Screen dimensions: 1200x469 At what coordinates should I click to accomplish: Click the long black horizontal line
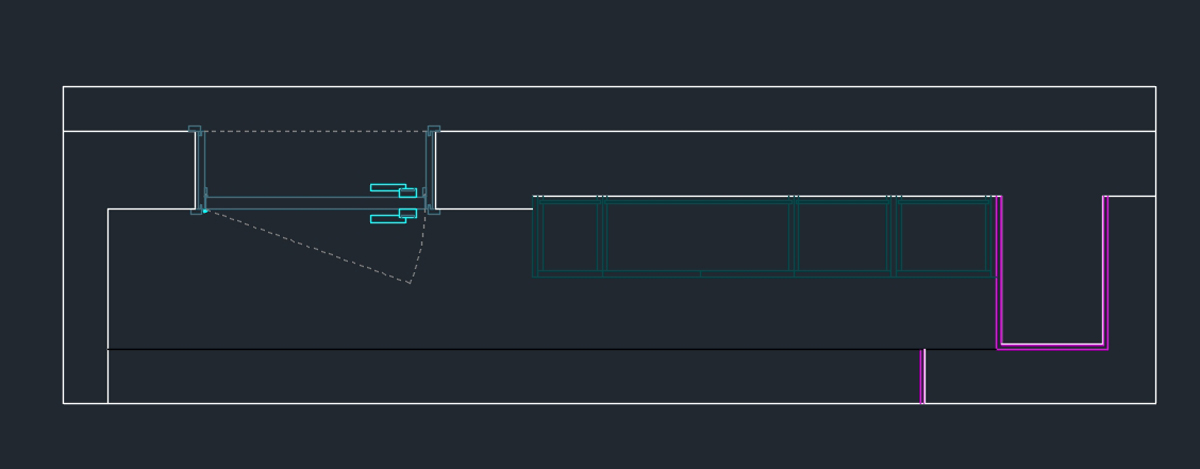click(x=500, y=349)
